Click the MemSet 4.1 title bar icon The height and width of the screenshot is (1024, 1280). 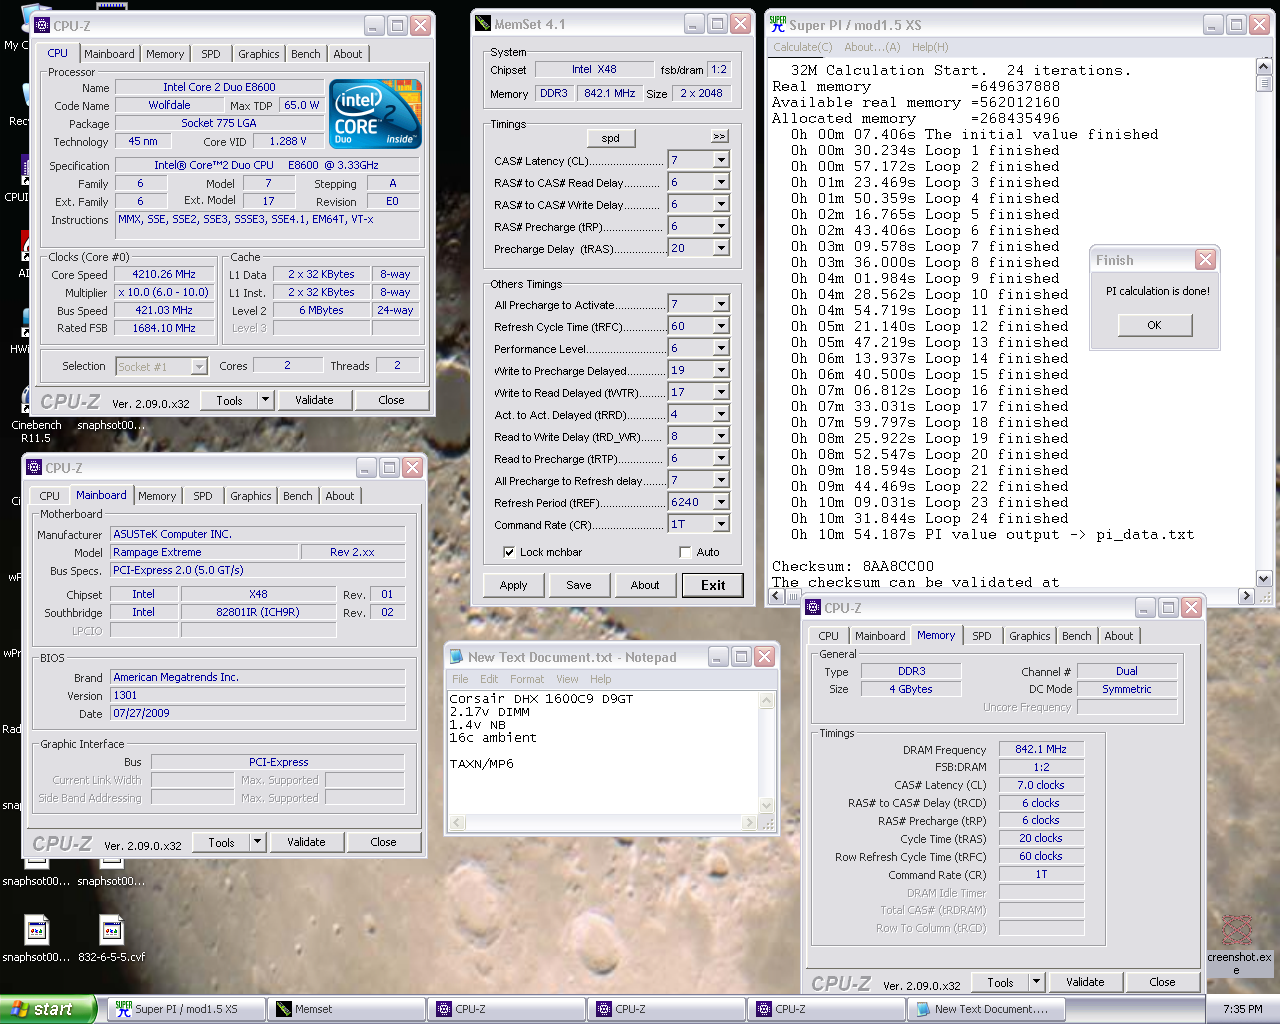483,24
